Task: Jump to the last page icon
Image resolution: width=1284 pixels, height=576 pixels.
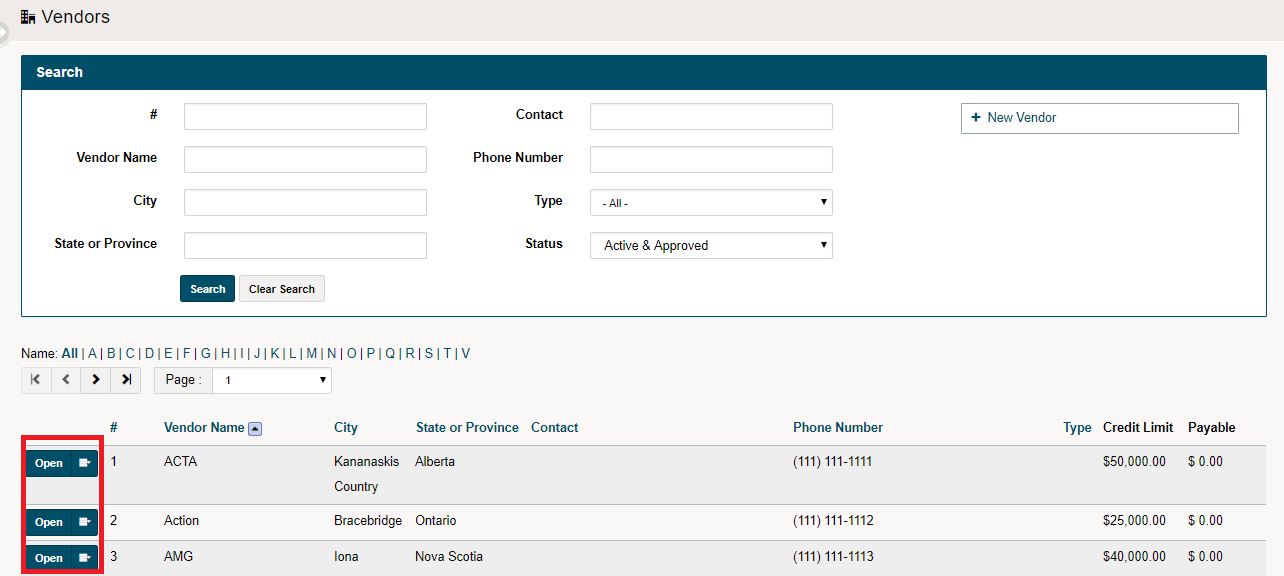Action: (x=126, y=380)
